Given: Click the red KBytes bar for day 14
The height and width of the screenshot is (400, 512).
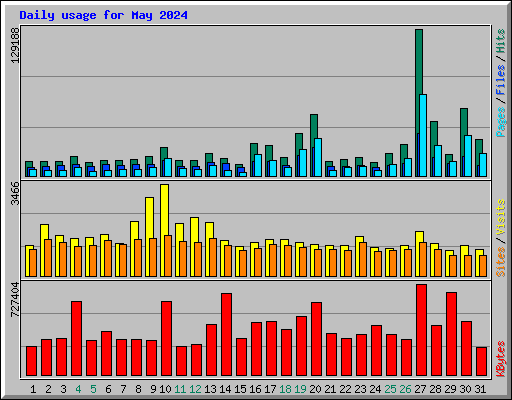Looking at the screenshot, I should (x=226, y=335).
